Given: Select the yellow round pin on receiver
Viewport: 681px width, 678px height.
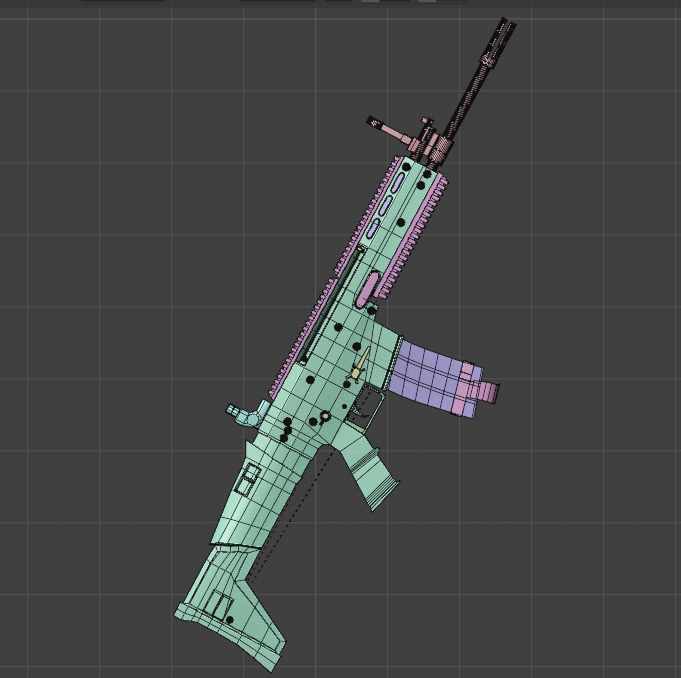Looking at the screenshot, I should (x=325, y=417).
